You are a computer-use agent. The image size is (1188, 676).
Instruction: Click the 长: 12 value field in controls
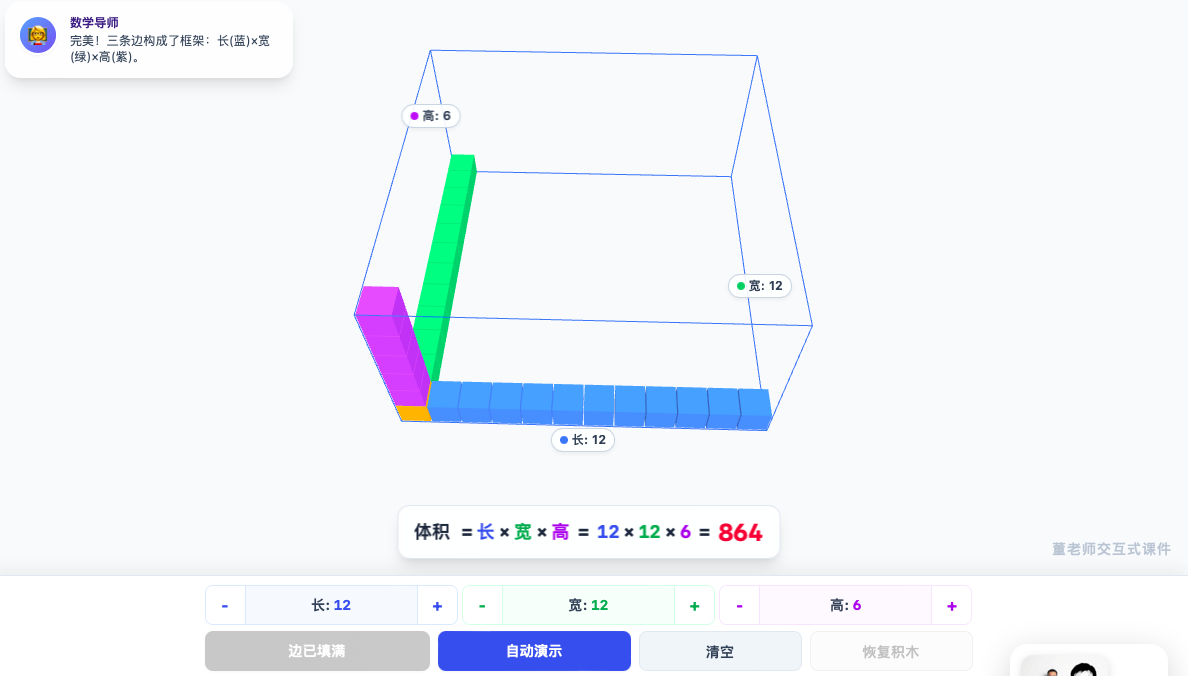pyautogui.click(x=331, y=605)
